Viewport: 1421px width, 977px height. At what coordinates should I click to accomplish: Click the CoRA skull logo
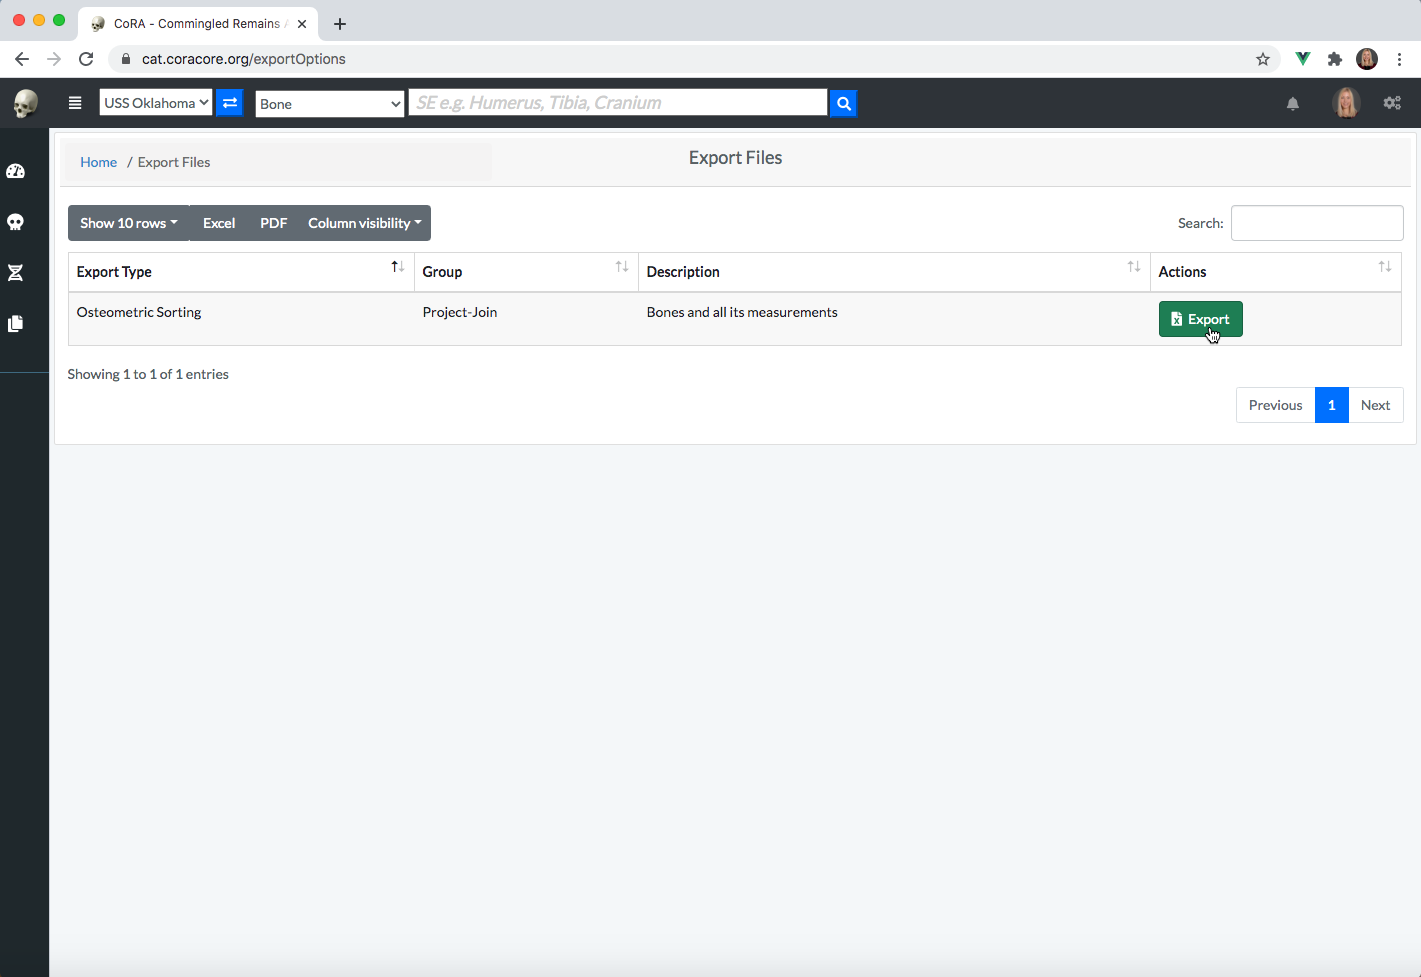[x=25, y=103]
